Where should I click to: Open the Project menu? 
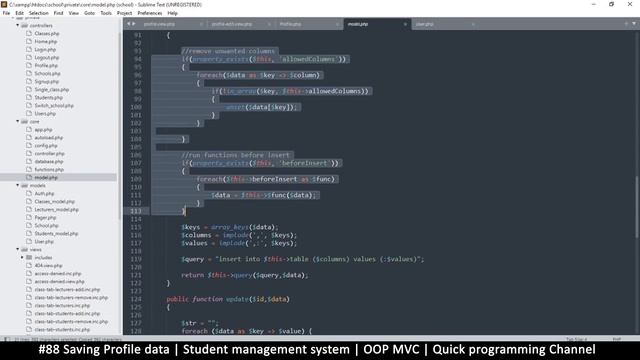[124, 13]
